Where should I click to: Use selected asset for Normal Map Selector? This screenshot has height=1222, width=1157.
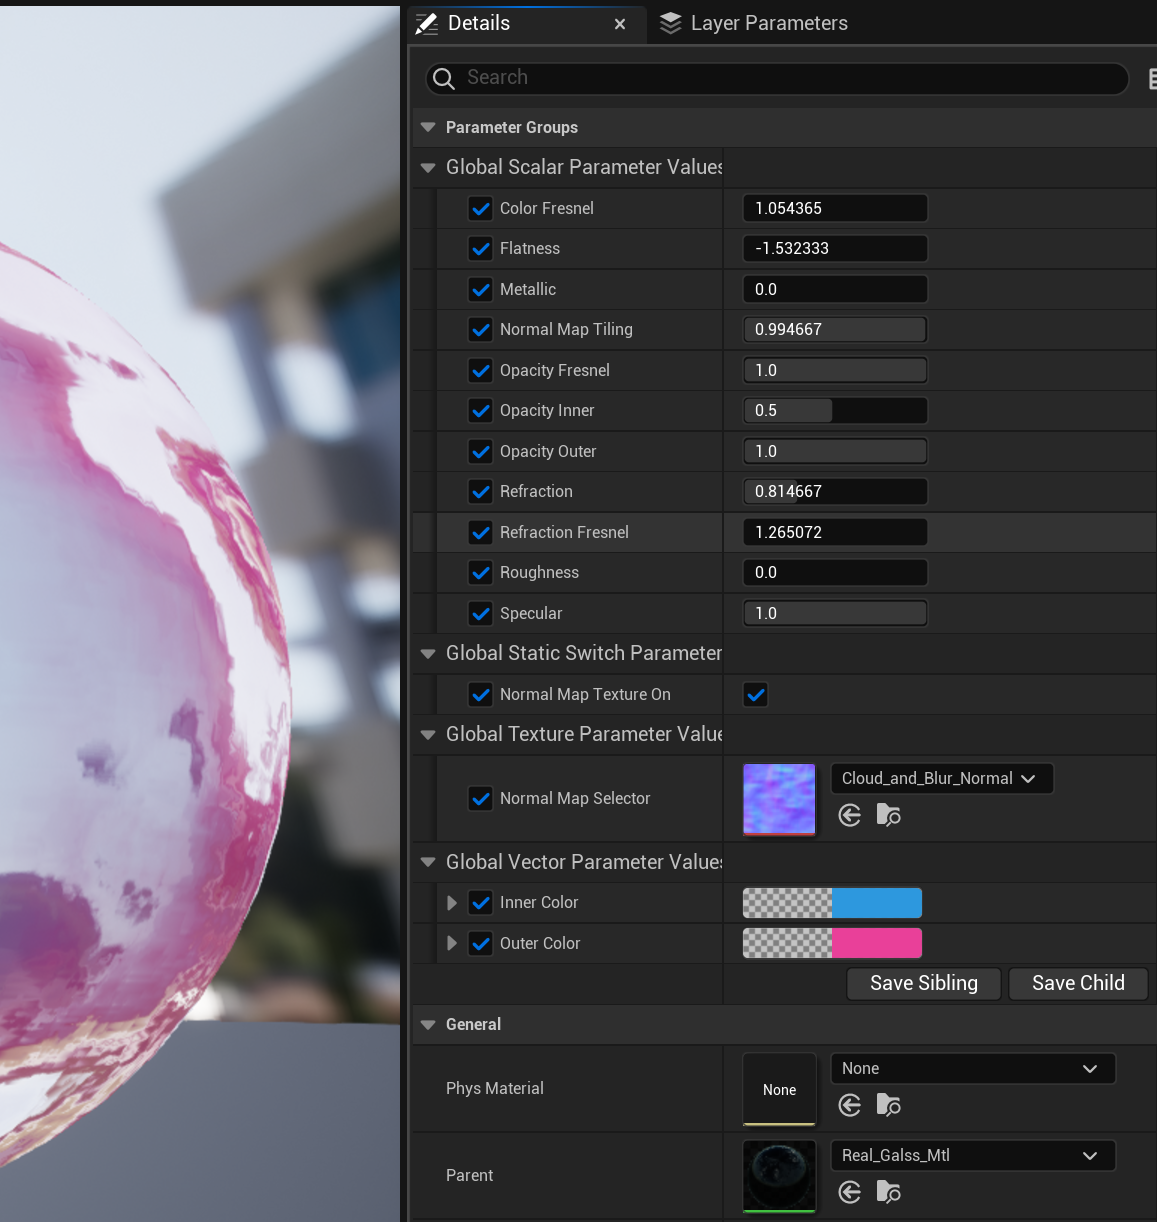(850, 816)
